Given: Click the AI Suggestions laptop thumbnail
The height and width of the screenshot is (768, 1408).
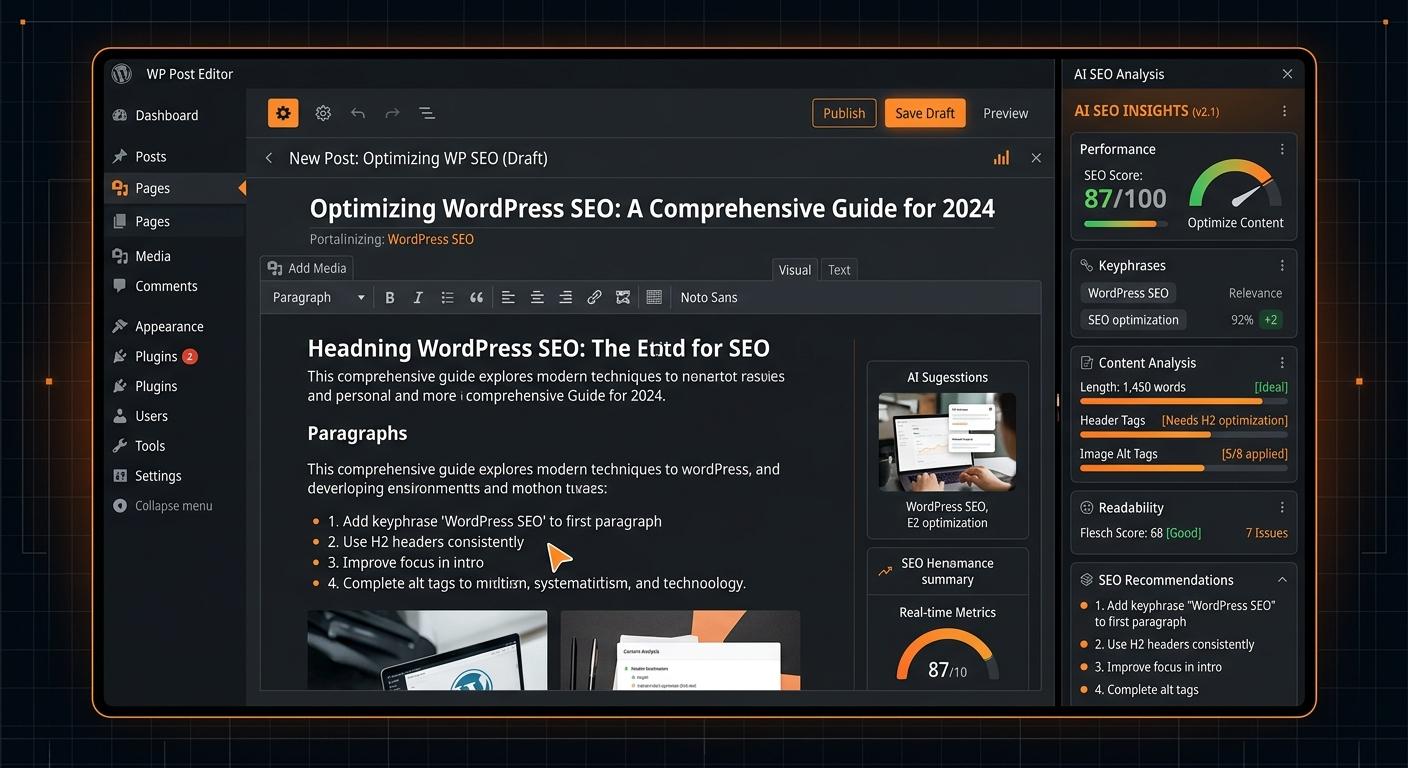Looking at the screenshot, I should pyautogui.click(x=947, y=441).
